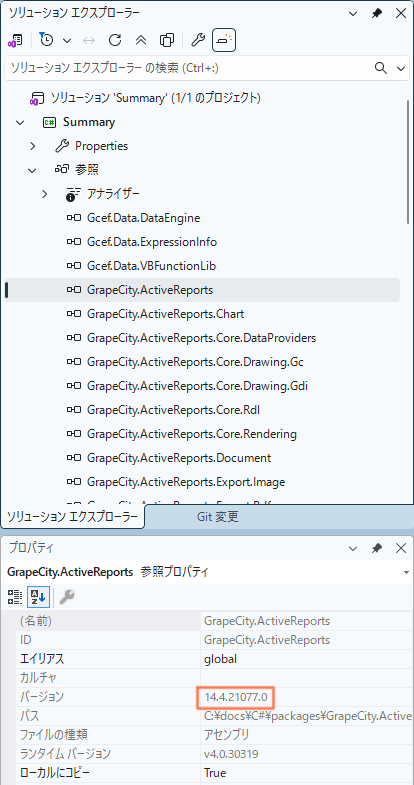The image size is (414, 785).
Task: Click the Show All Files icon
Action: (x=167, y=41)
